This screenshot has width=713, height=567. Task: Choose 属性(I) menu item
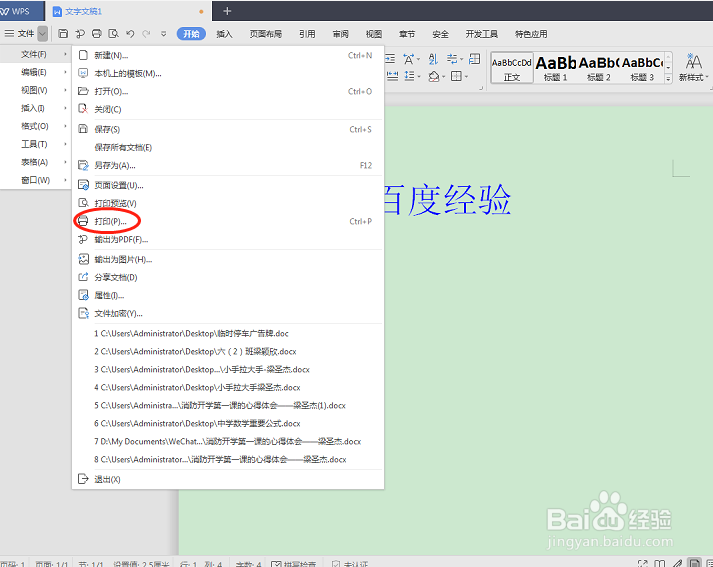tap(227, 296)
